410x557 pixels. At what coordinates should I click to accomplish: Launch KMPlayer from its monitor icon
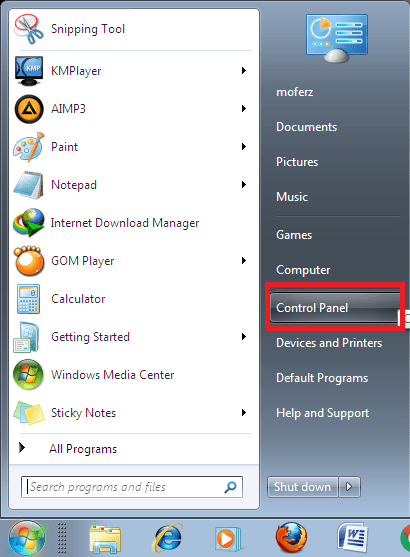pyautogui.click(x=29, y=71)
